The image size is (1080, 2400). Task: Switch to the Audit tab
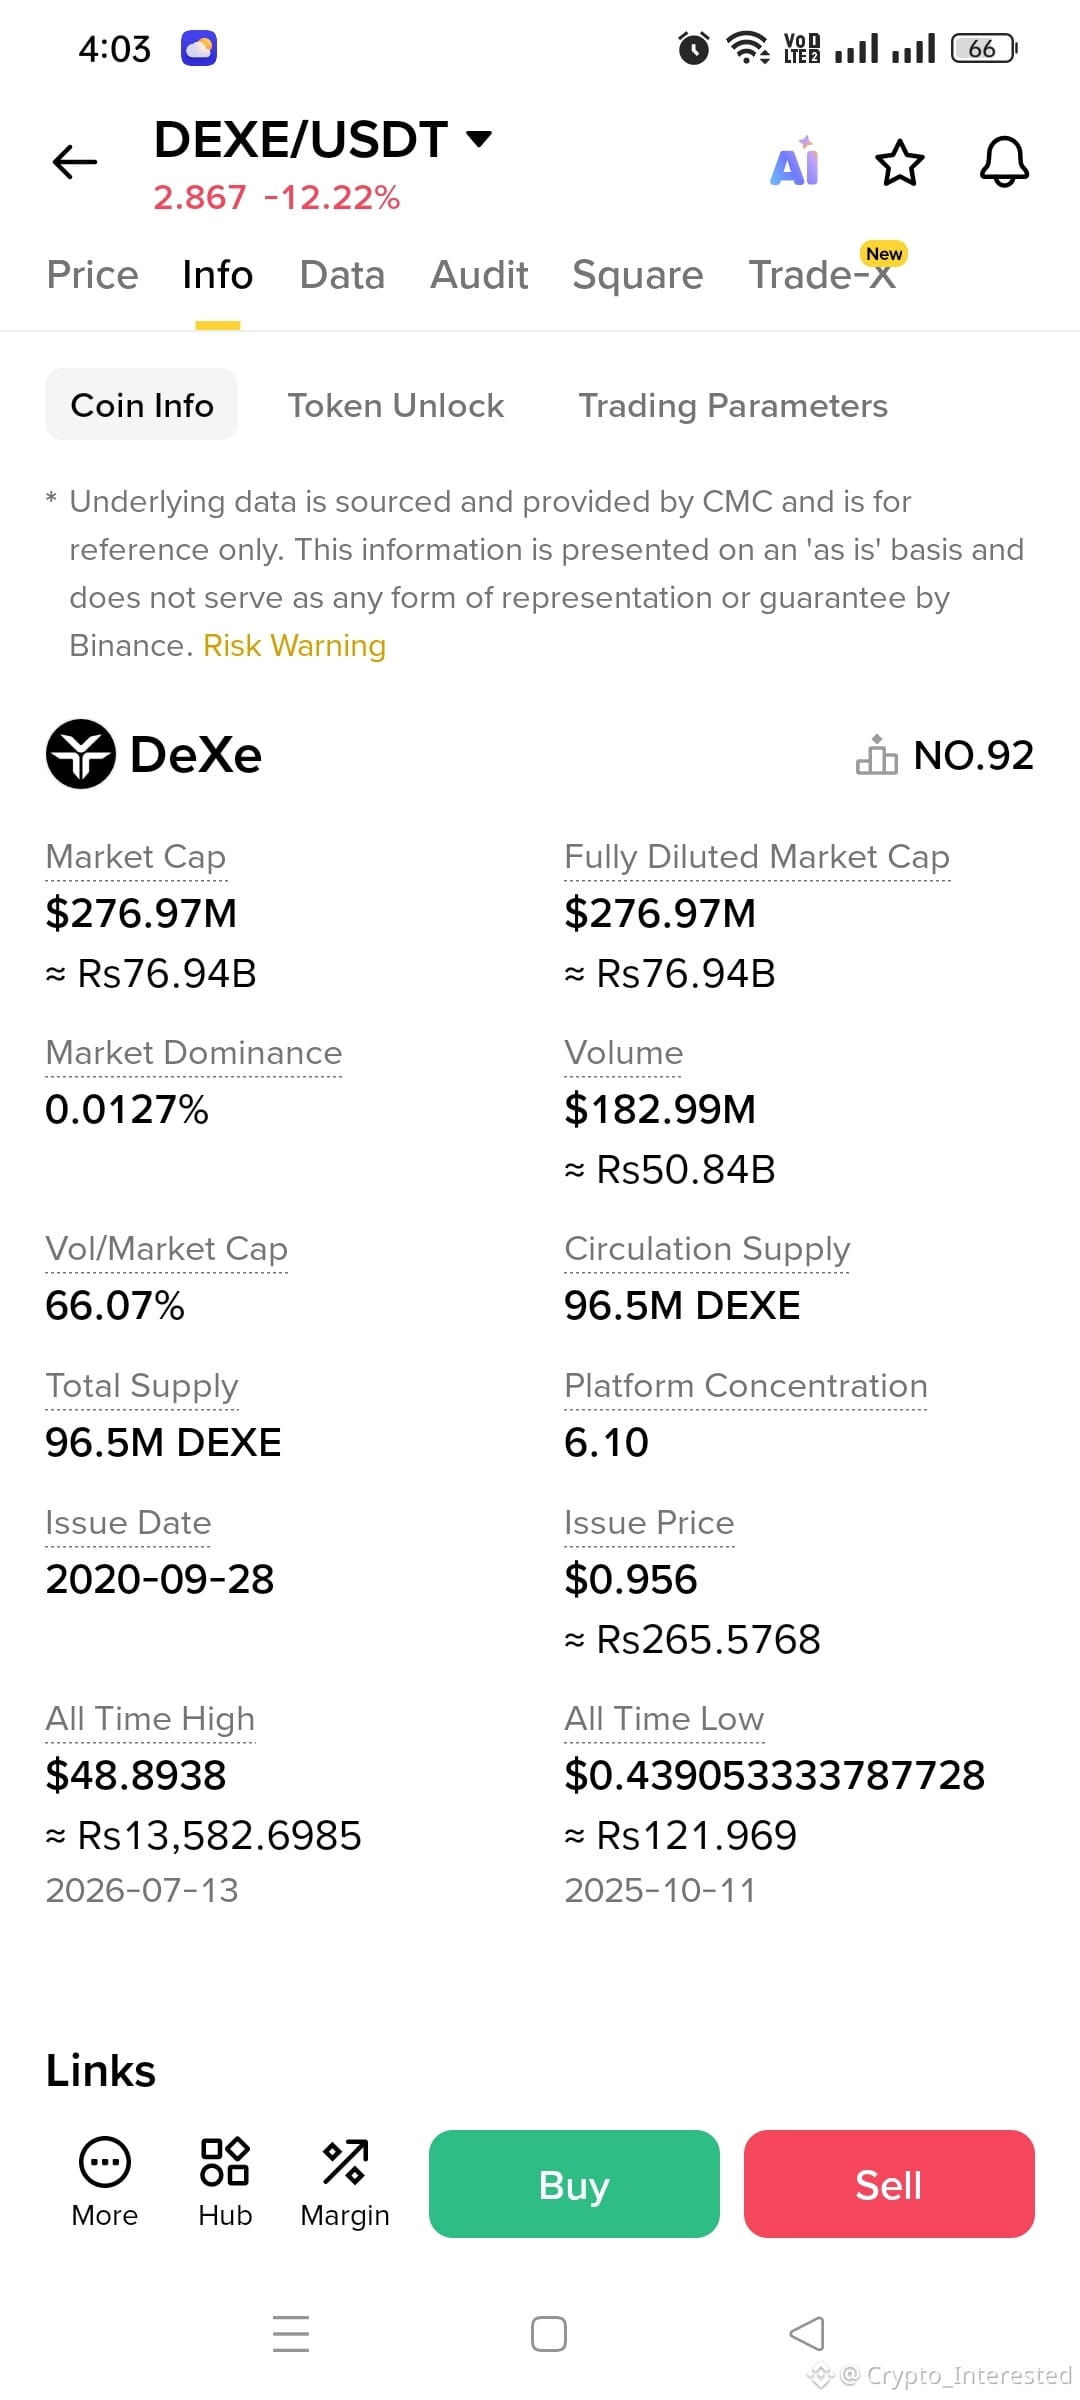click(x=479, y=275)
